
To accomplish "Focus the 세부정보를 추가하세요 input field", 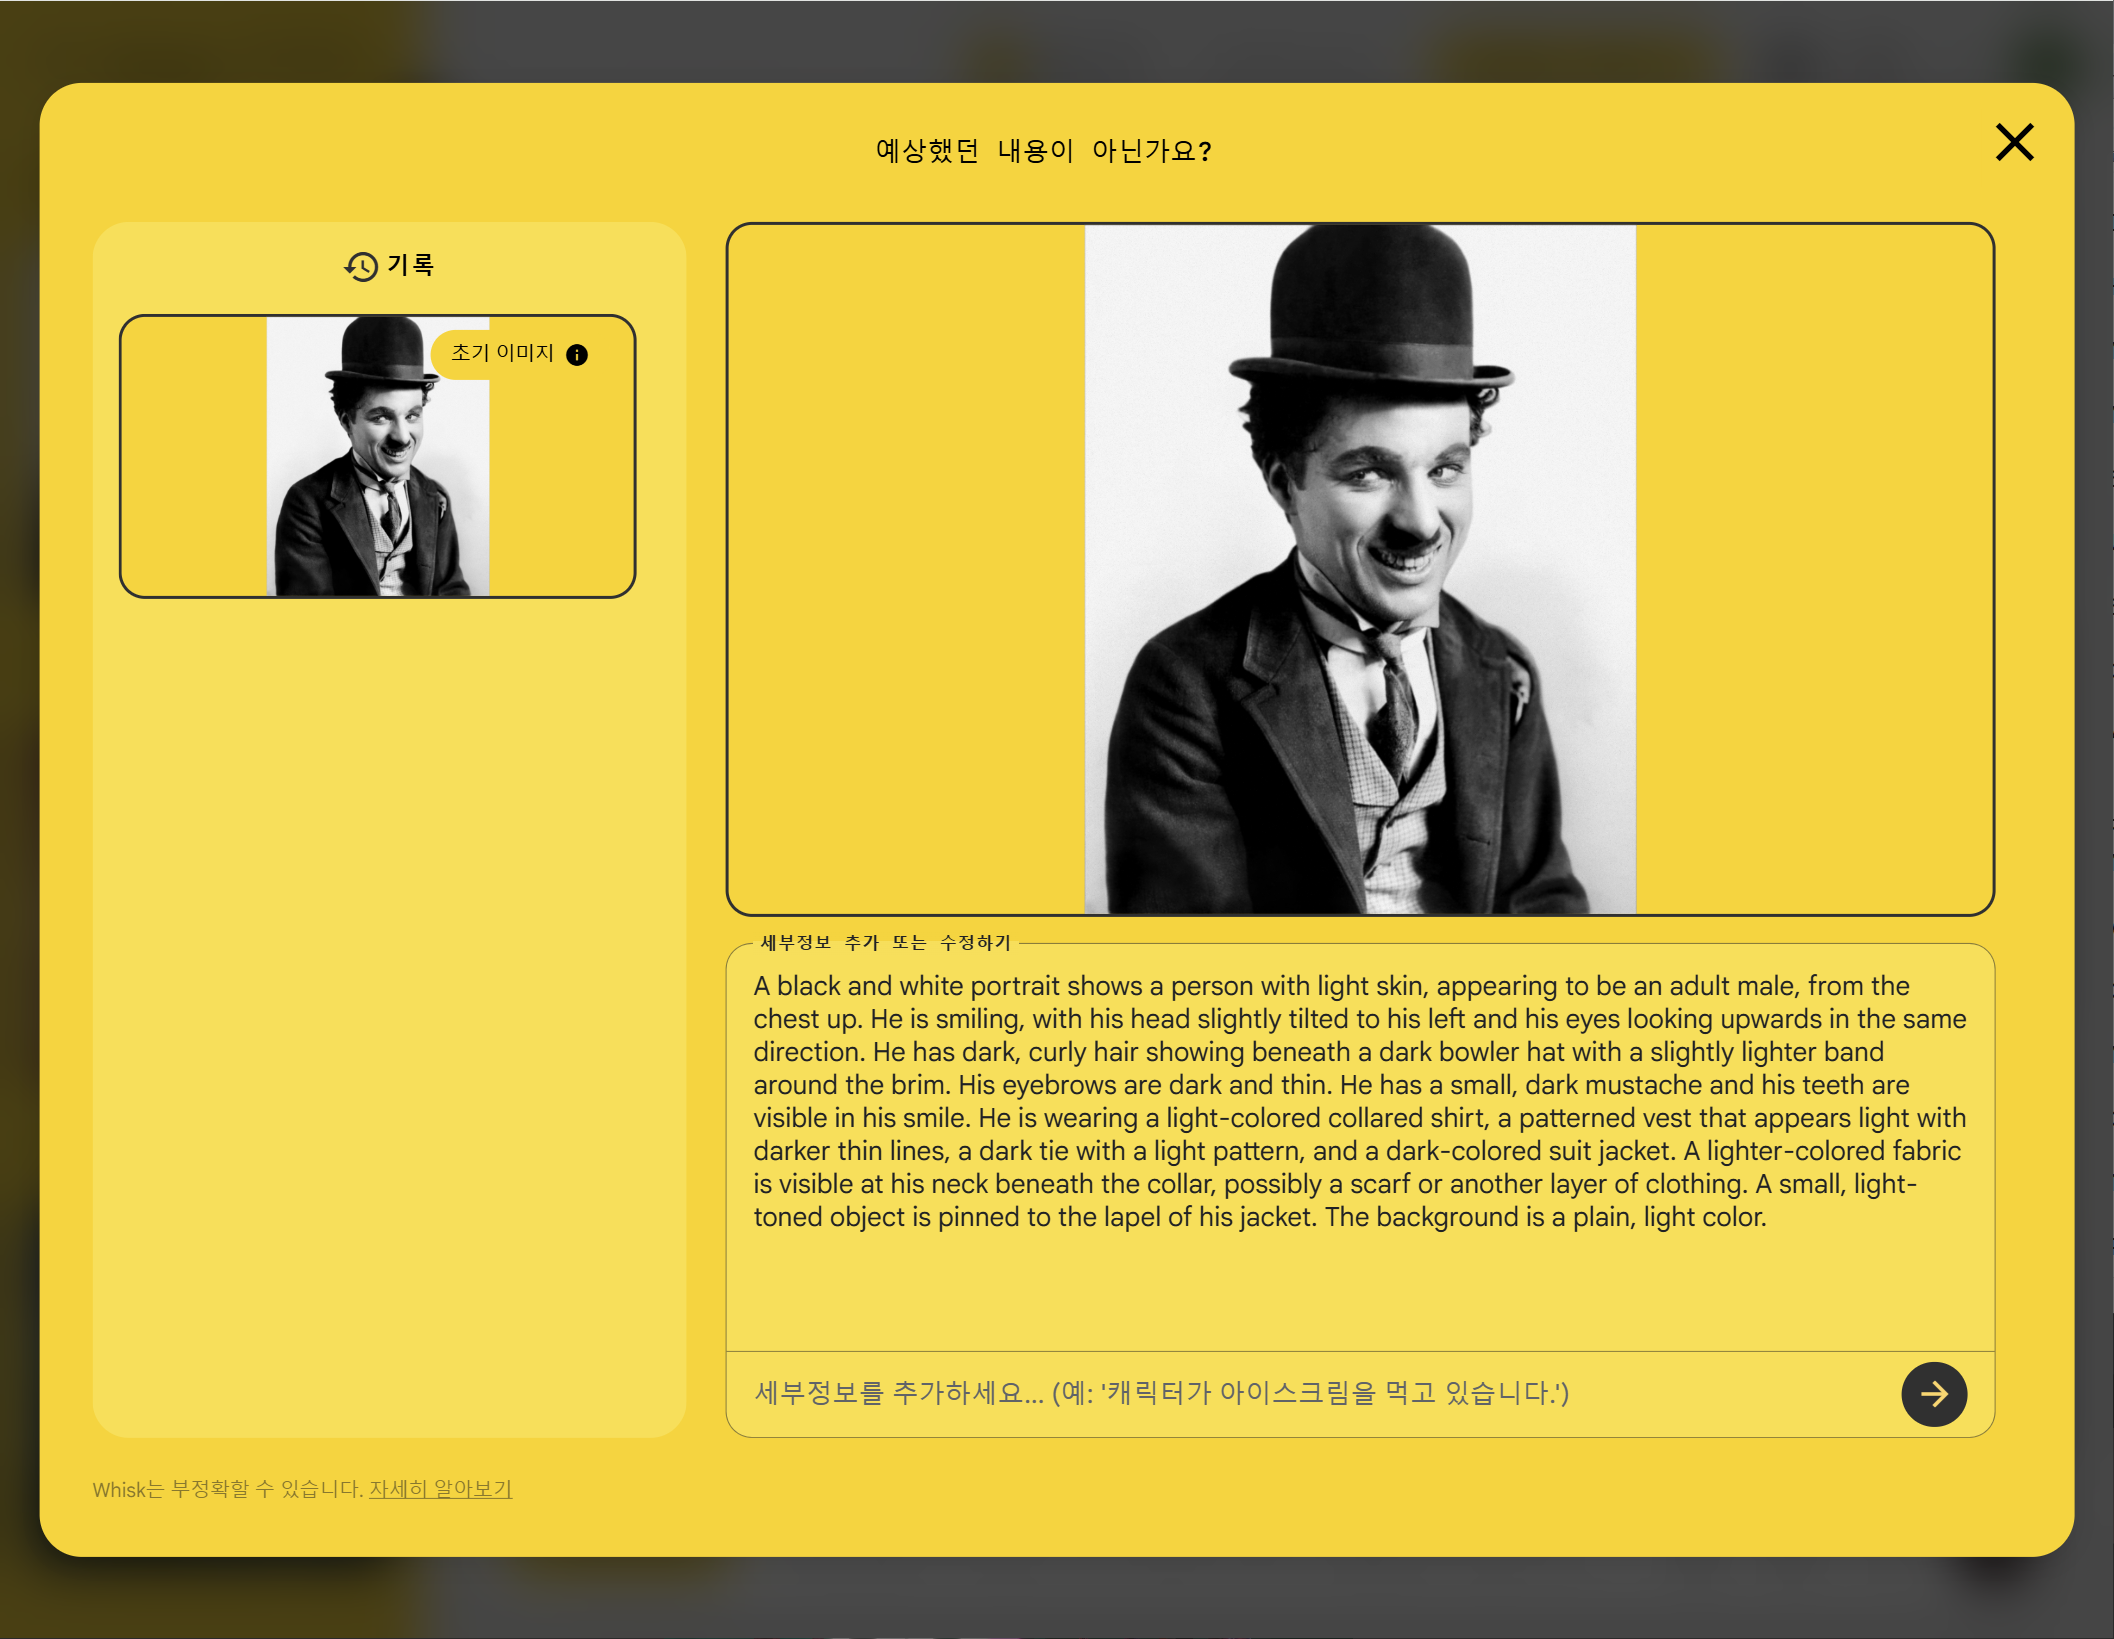I will [x=1300, y=1394].
